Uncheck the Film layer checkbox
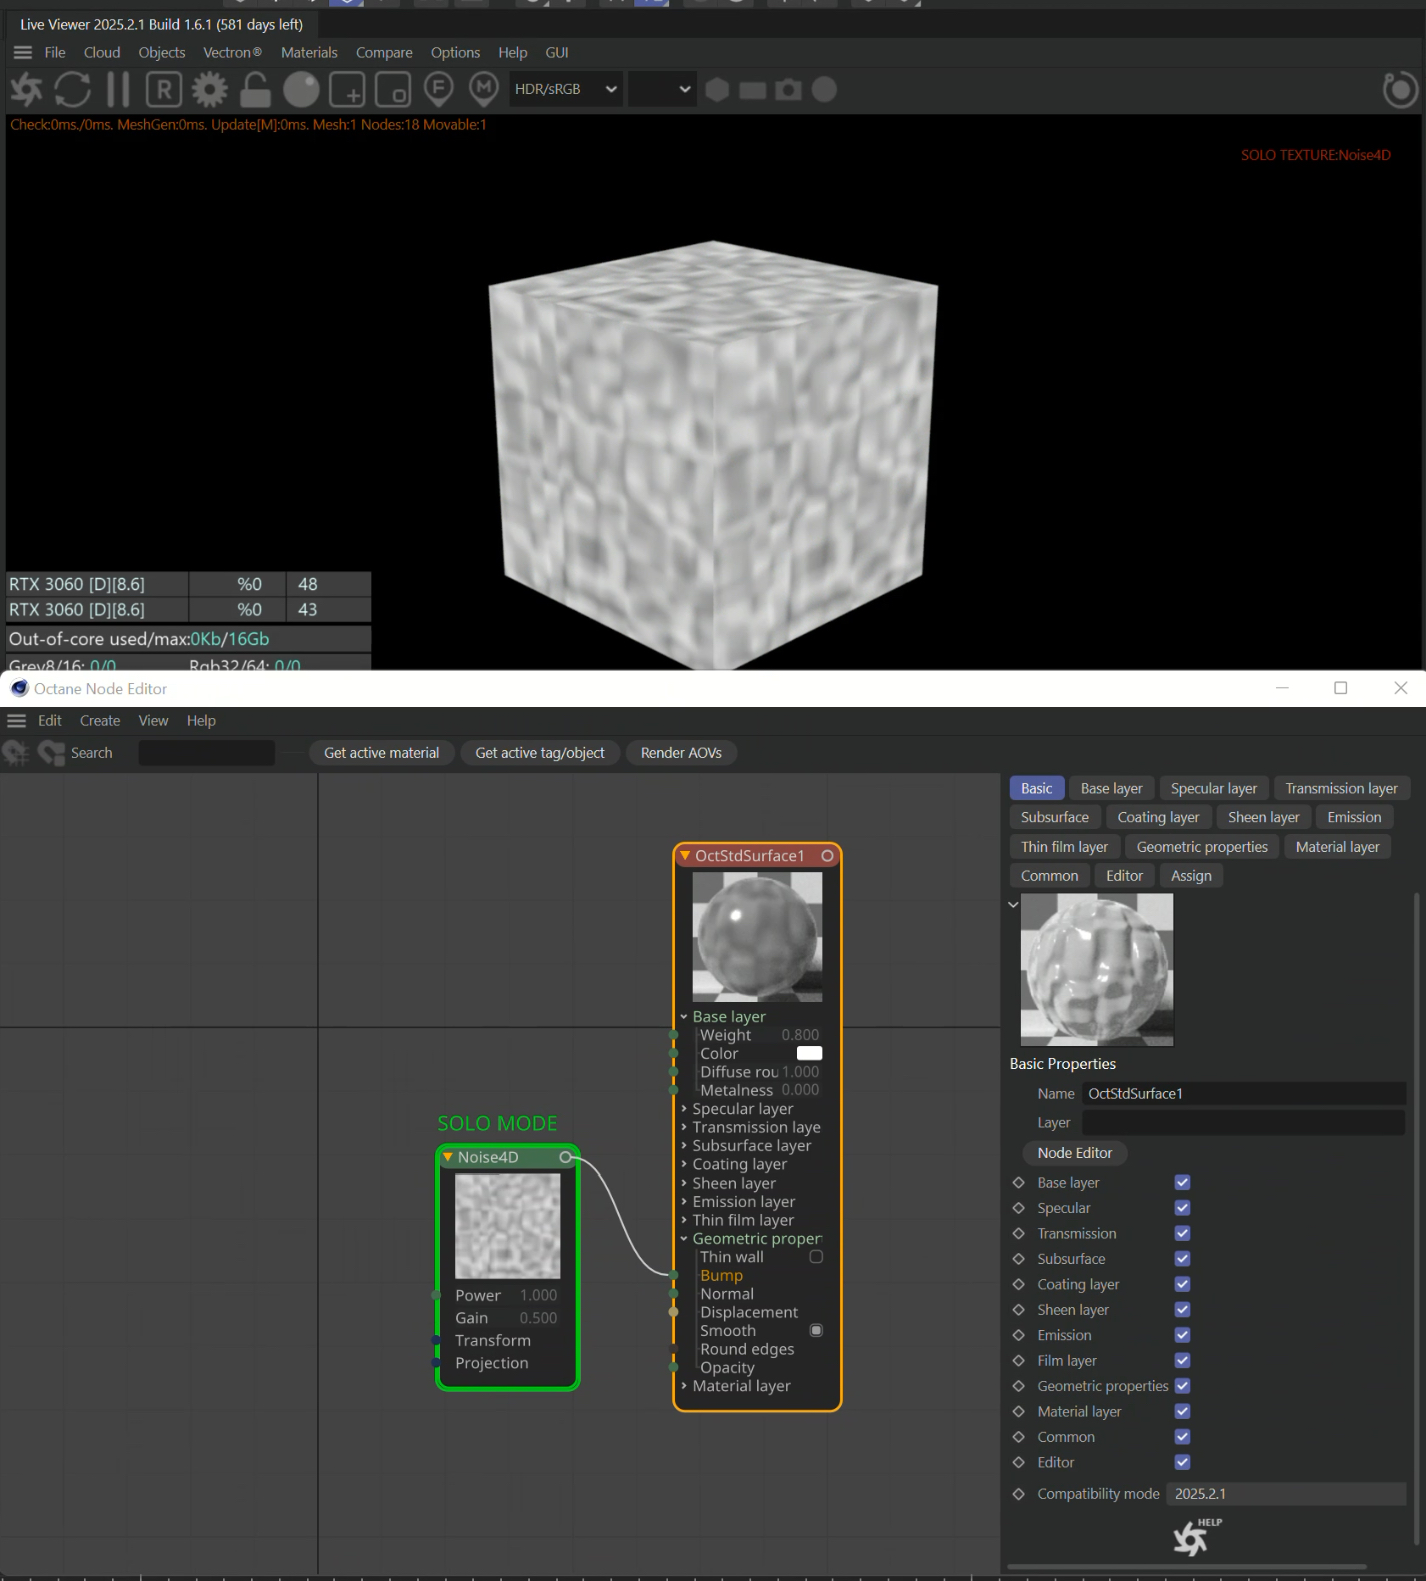Screen dimensions: 1426x1581 pyautogui.click(x=1182, y=1360)
